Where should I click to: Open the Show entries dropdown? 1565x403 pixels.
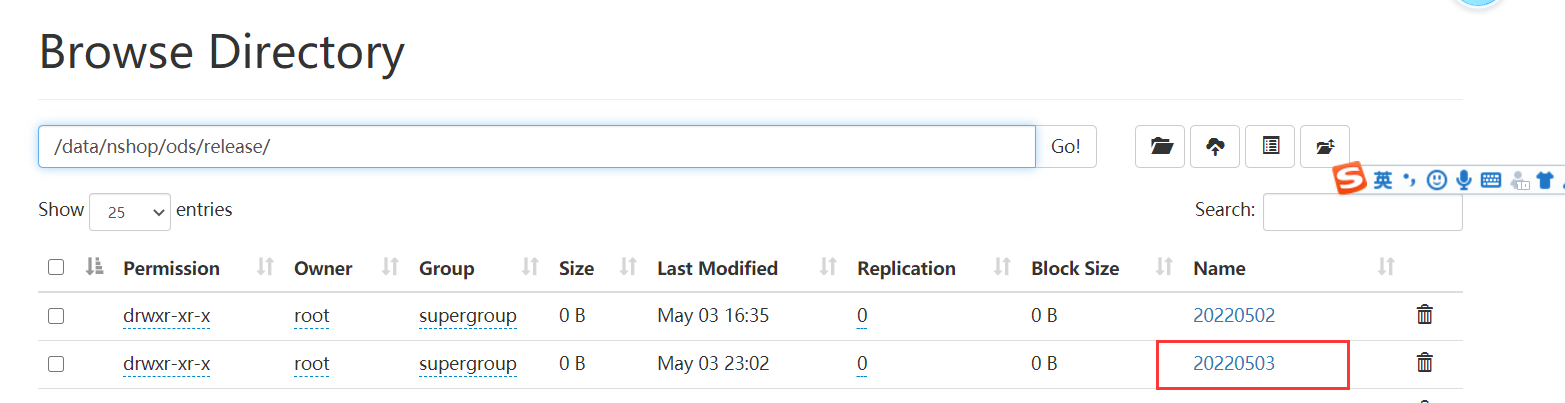click(x=130, y=212)
